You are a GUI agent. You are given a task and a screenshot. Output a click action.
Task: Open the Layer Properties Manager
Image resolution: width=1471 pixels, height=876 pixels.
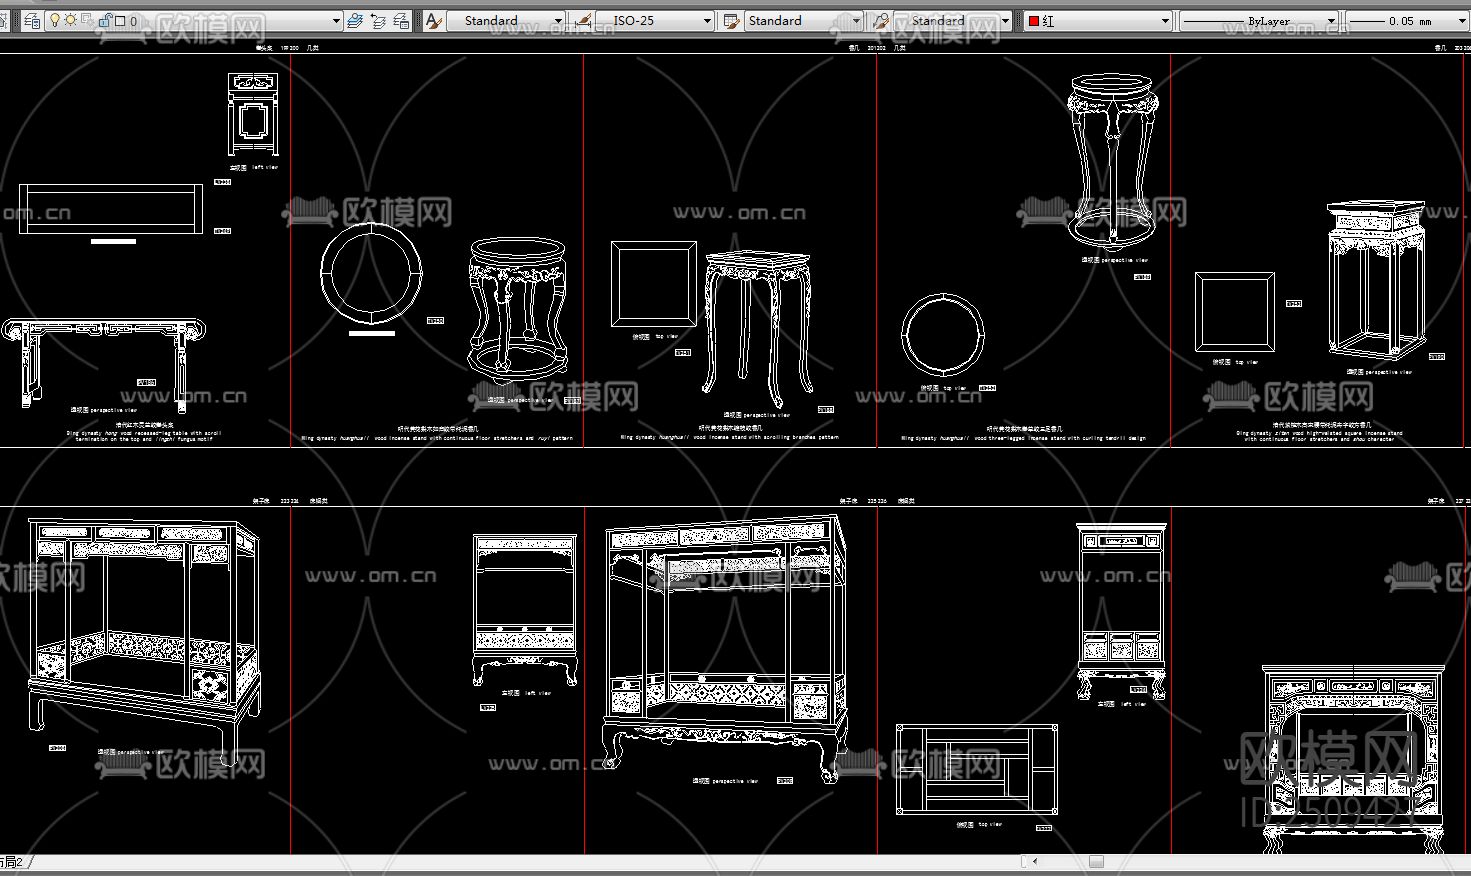pos(32,20)
